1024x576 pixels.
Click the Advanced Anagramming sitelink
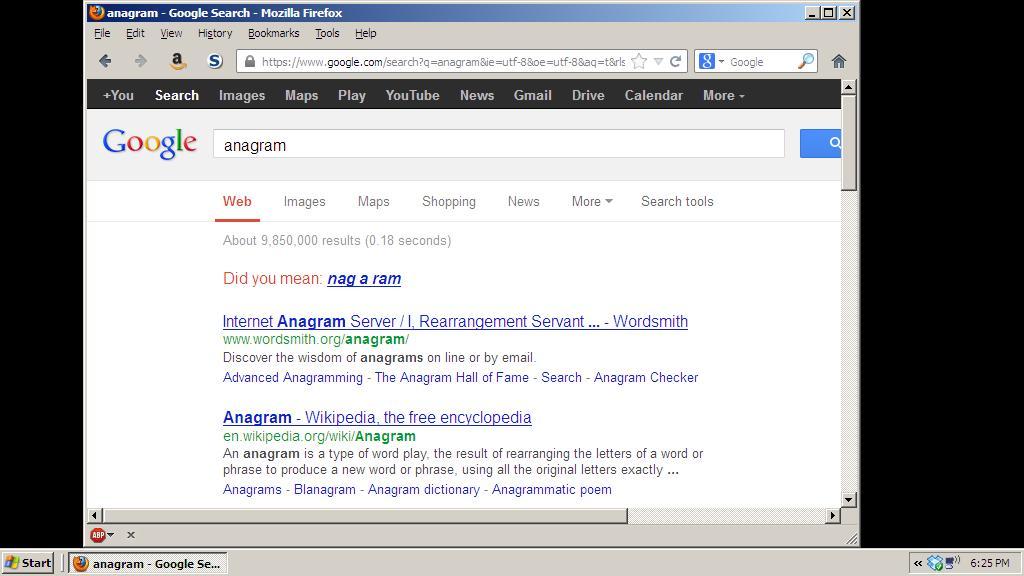coord(293,377)
